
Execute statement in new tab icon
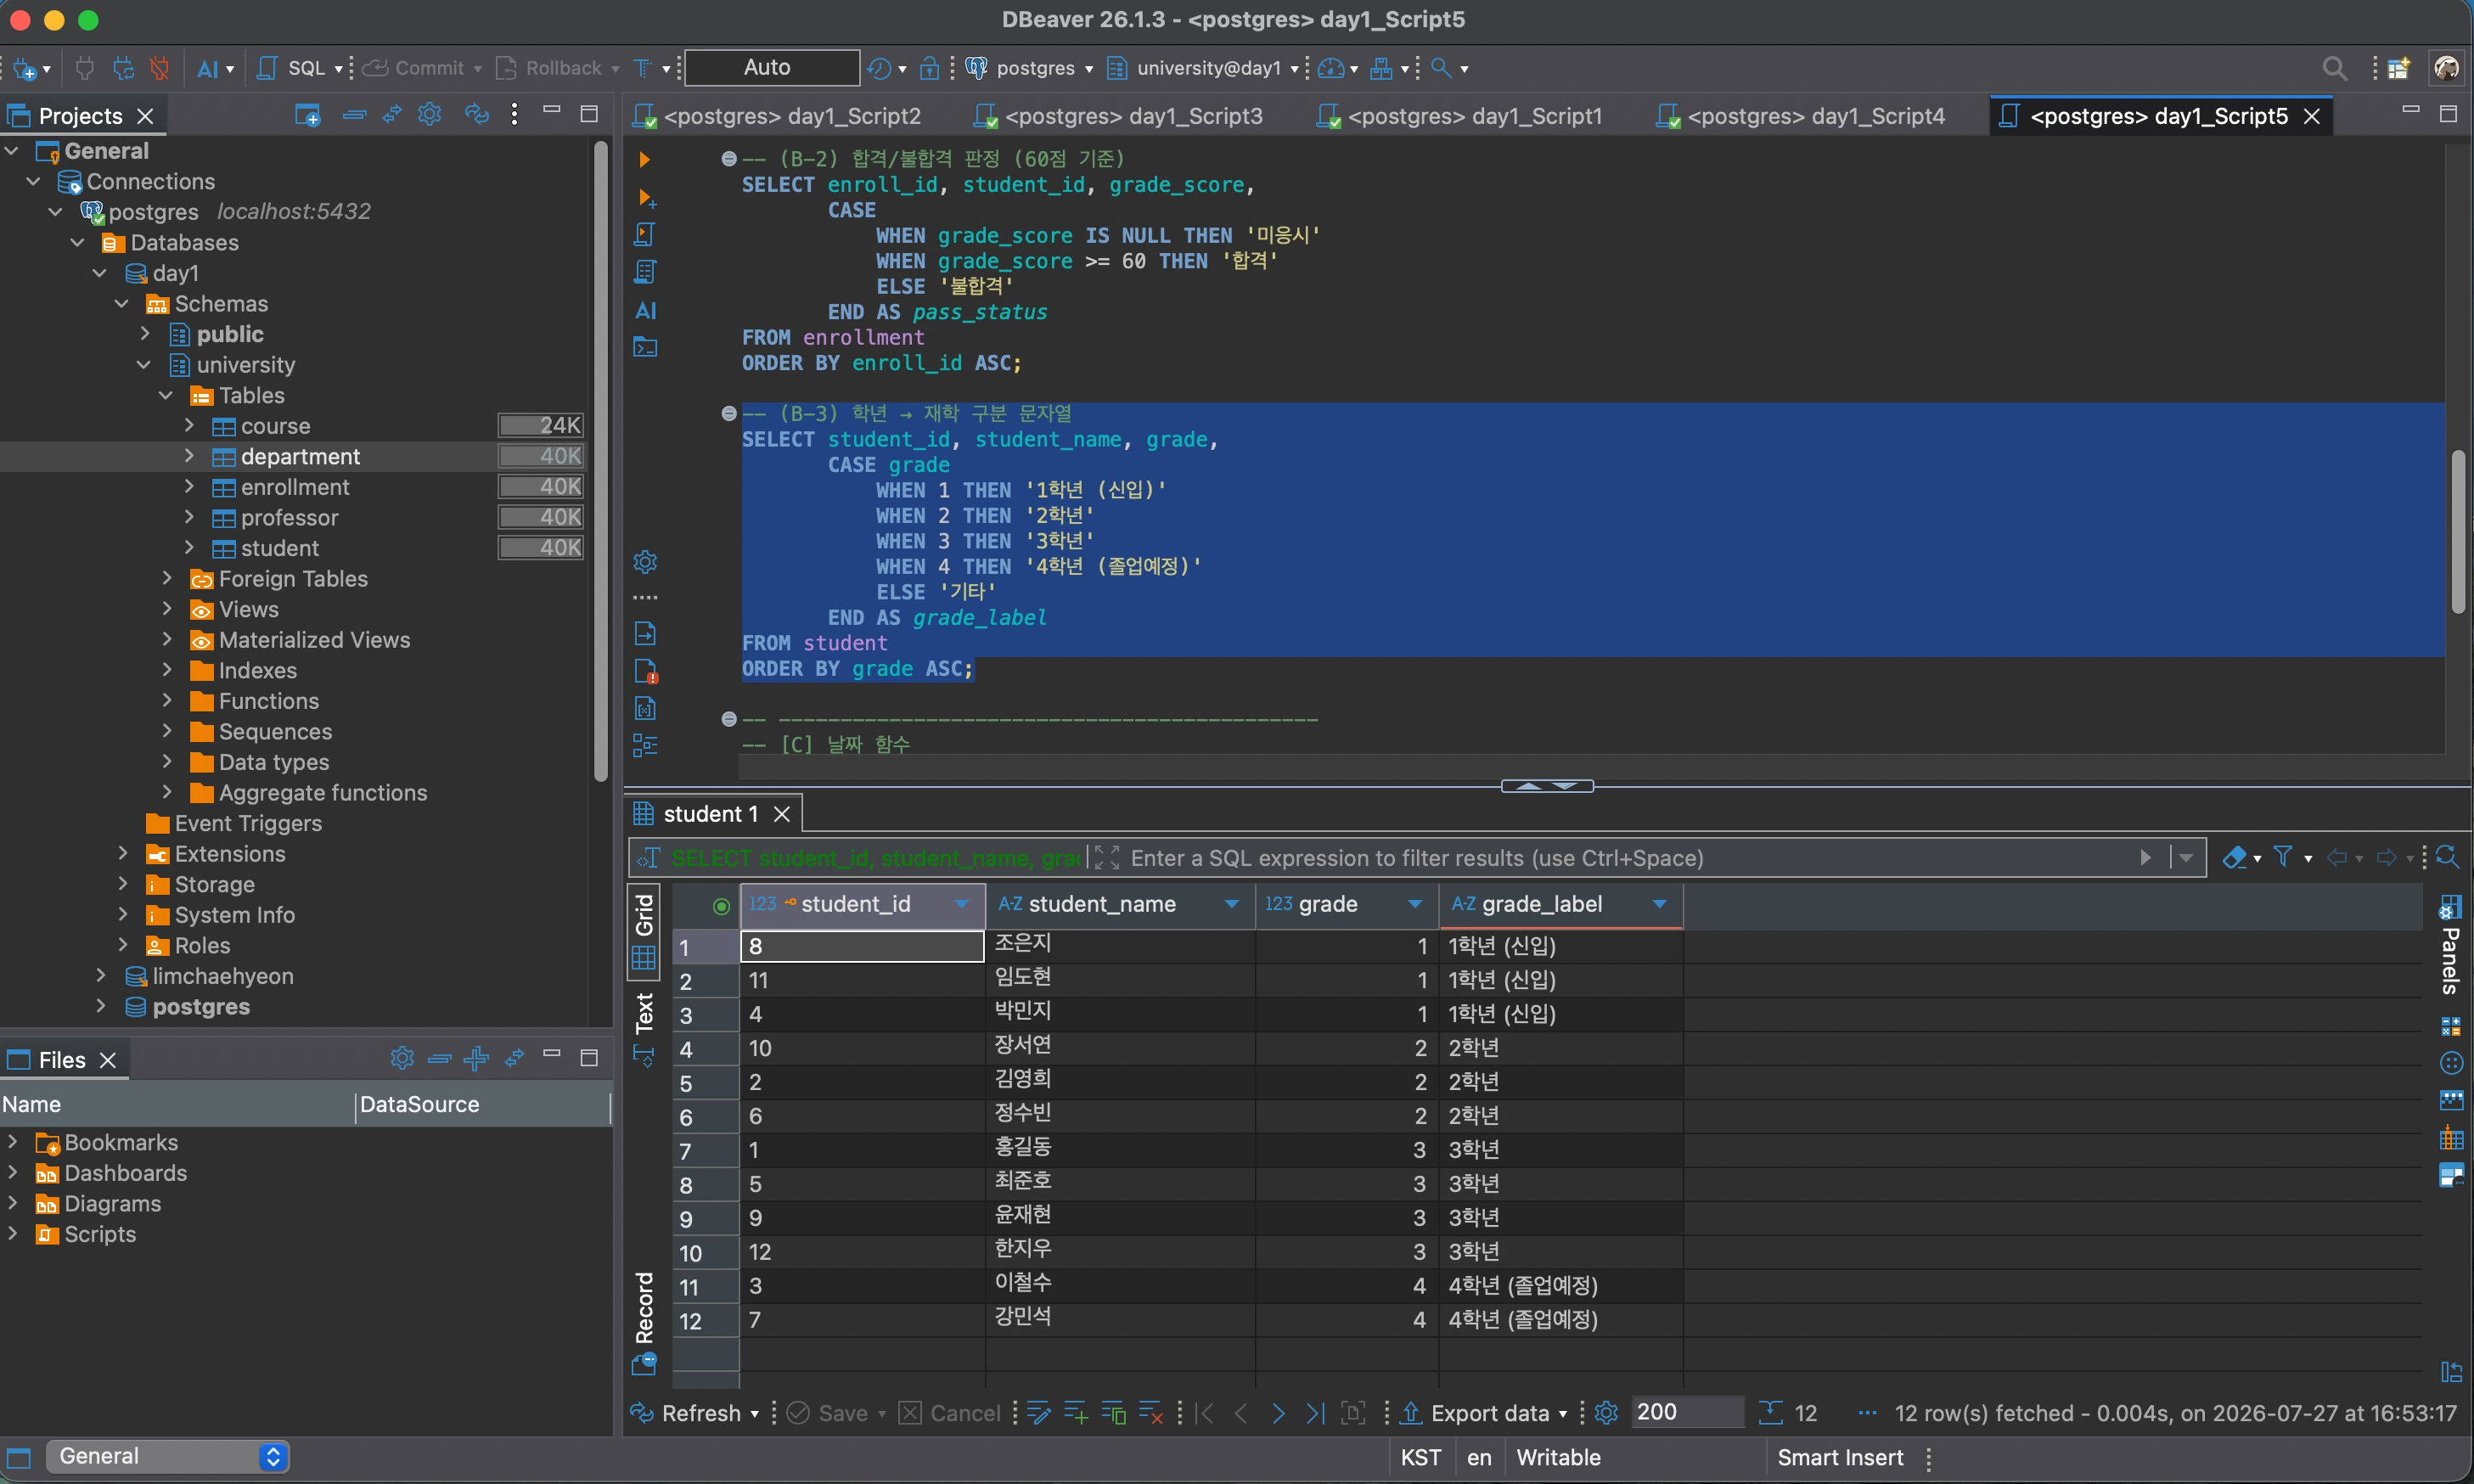pyautogui.click(x=646, y=198)
